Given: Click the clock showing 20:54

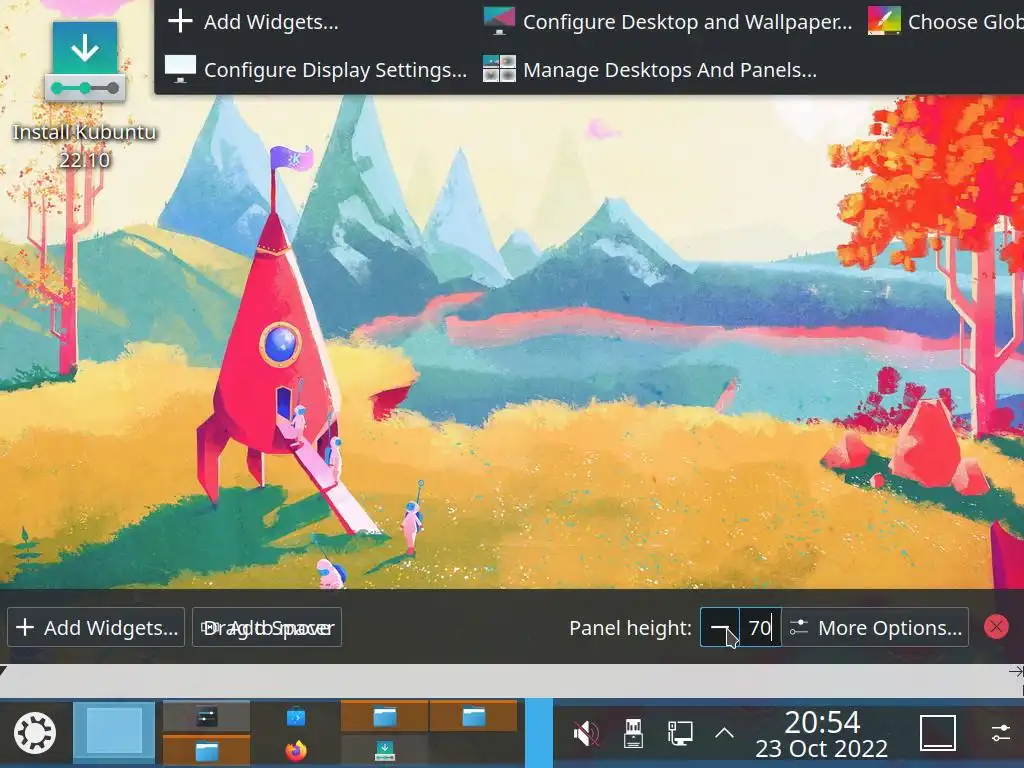Looking at the screenshot, I should pyautogui.click(x=822, y=734).
